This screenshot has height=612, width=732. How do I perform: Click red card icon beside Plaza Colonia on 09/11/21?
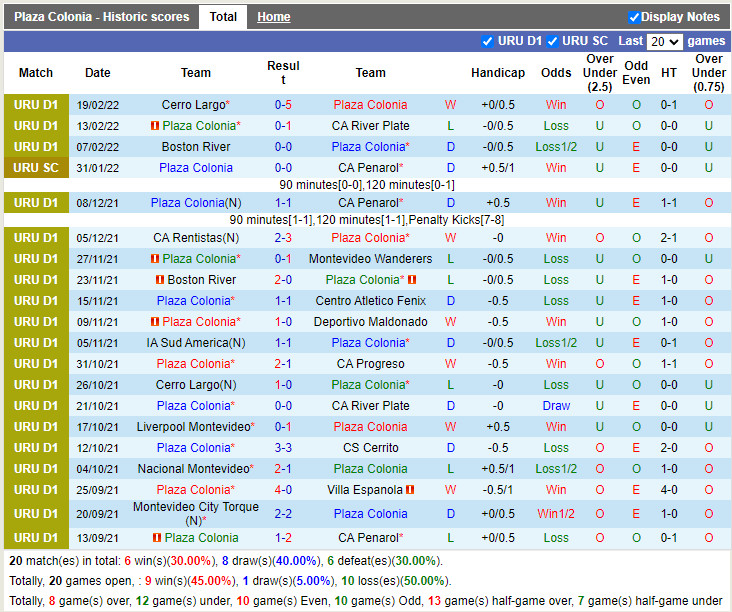click(155, 322)
